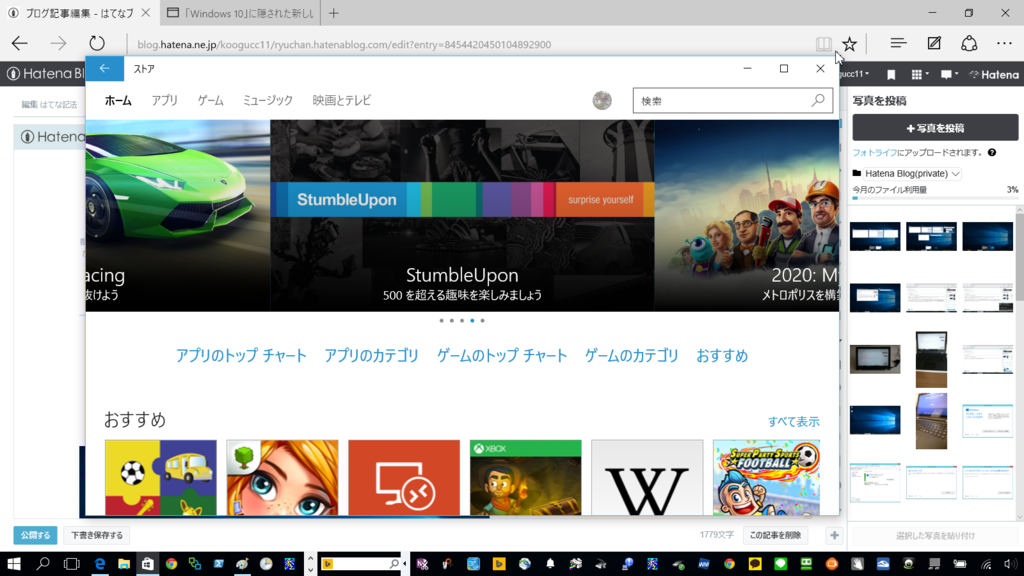
Task: Add the page to favorites with star icon
Action: tap(849, 43)
